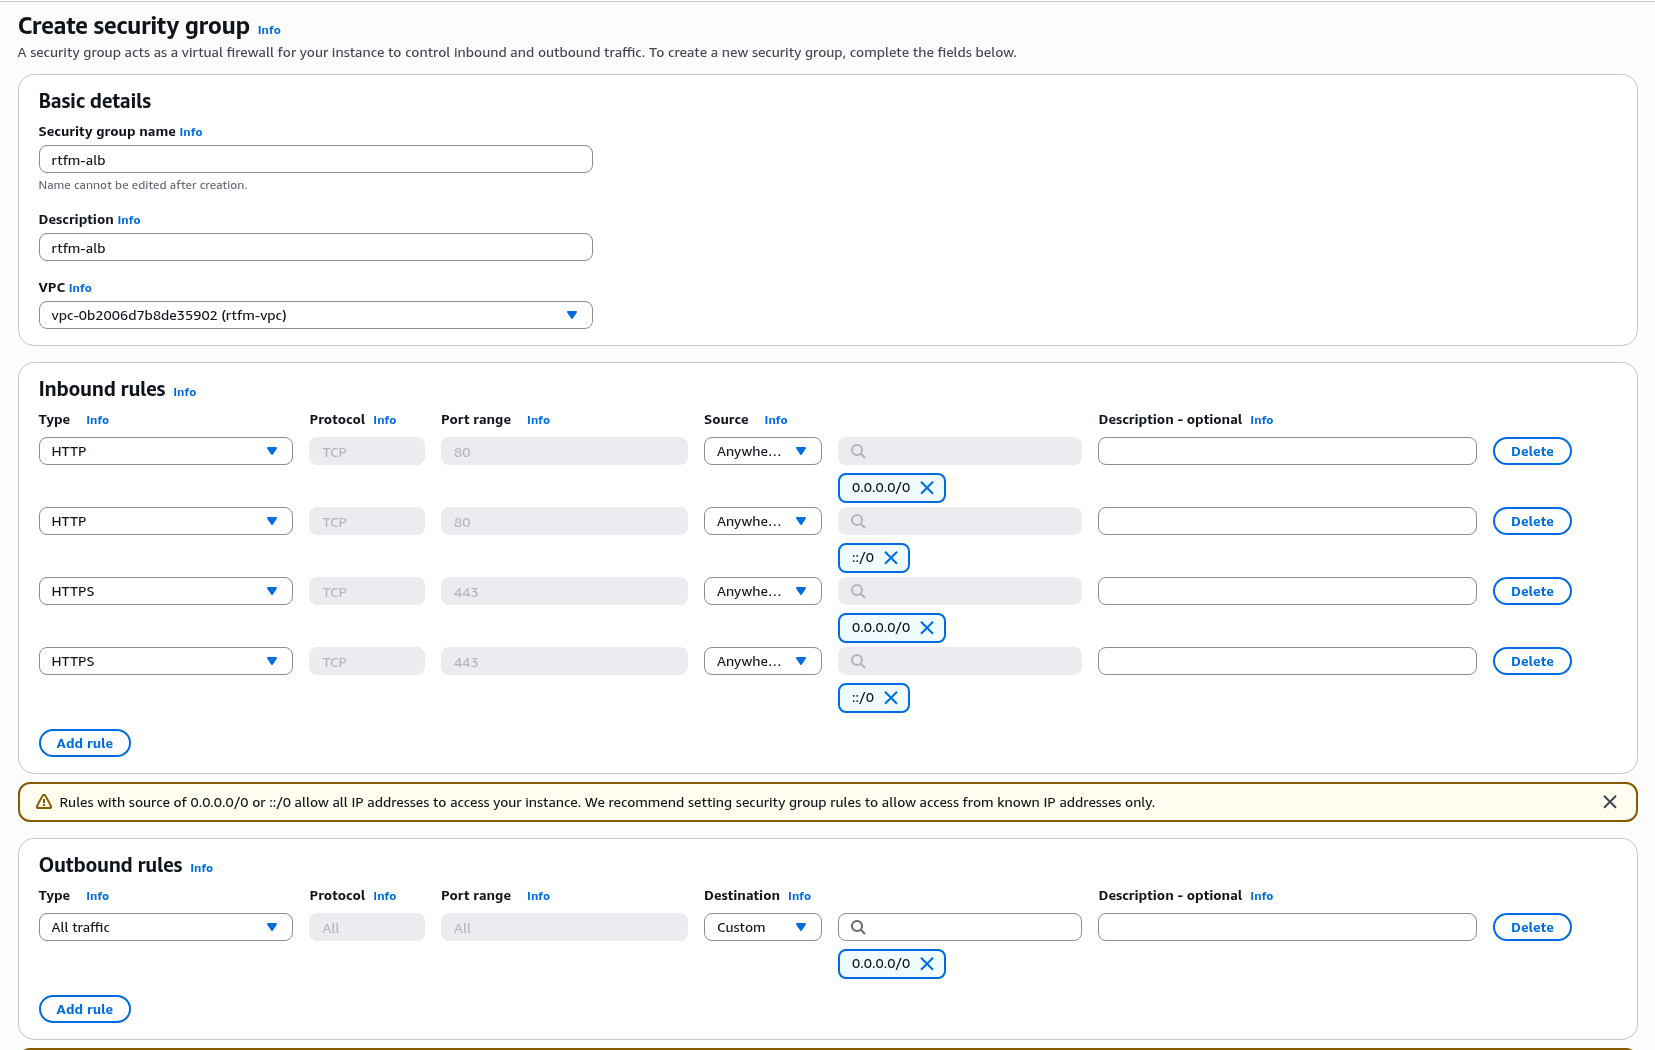
Task: Remove 0.0.0.0/0 from first HTTPS rule
Action: pyautogui.click(x=926, y=628)
